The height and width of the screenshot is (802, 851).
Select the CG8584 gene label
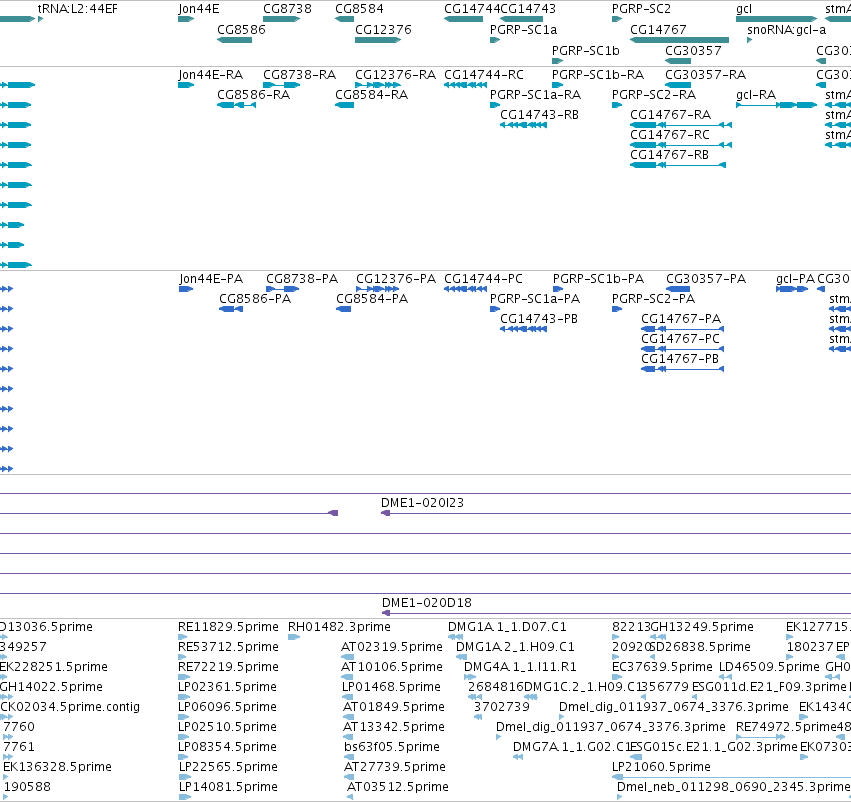click(359, 9)
